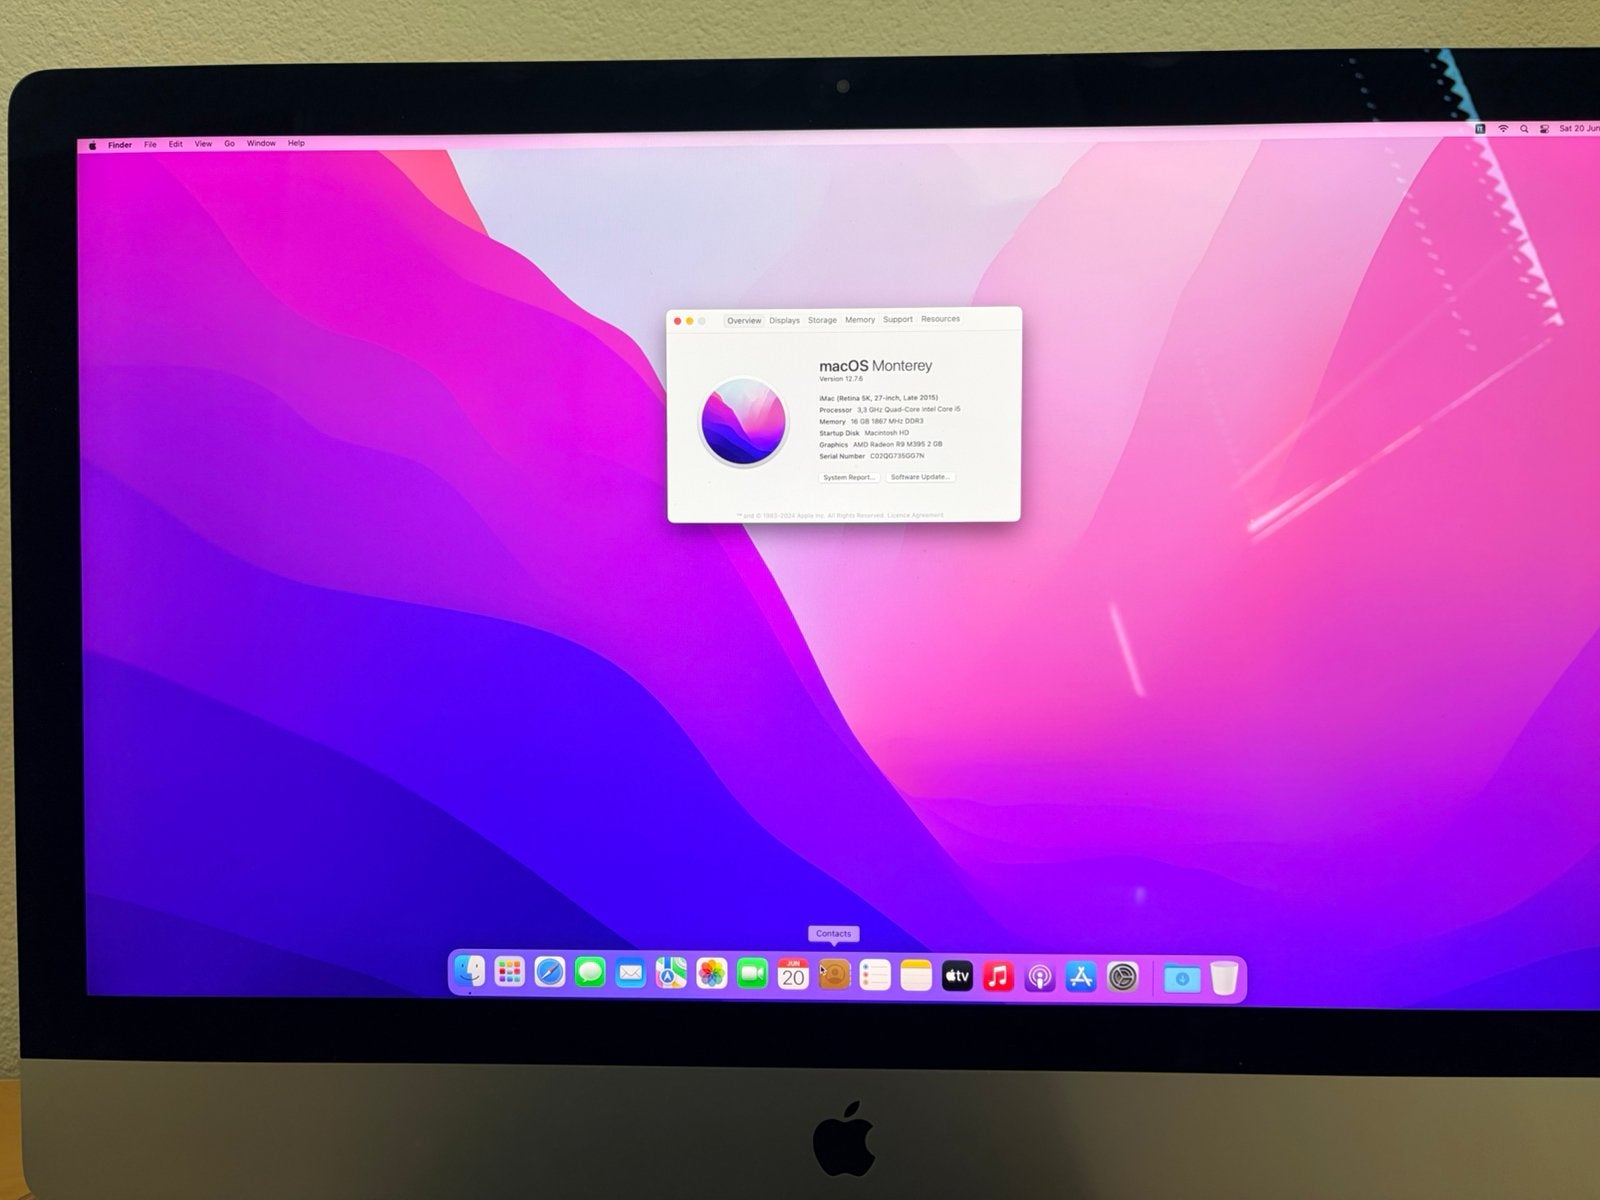Screen dimensions: 1600x1200
Task: Switch to the Resources tab
Action: click(941, 319)
